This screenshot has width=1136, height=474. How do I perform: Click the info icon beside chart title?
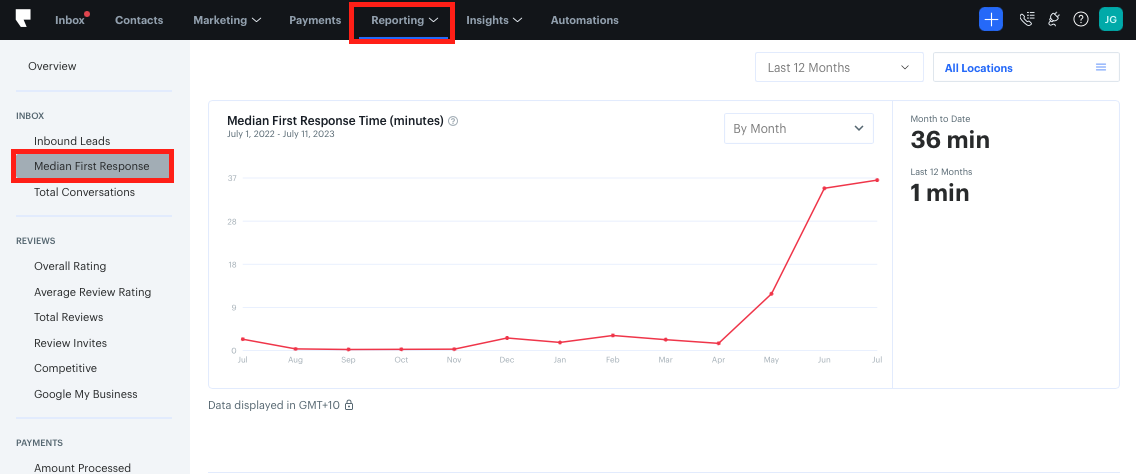pos(453,121)
